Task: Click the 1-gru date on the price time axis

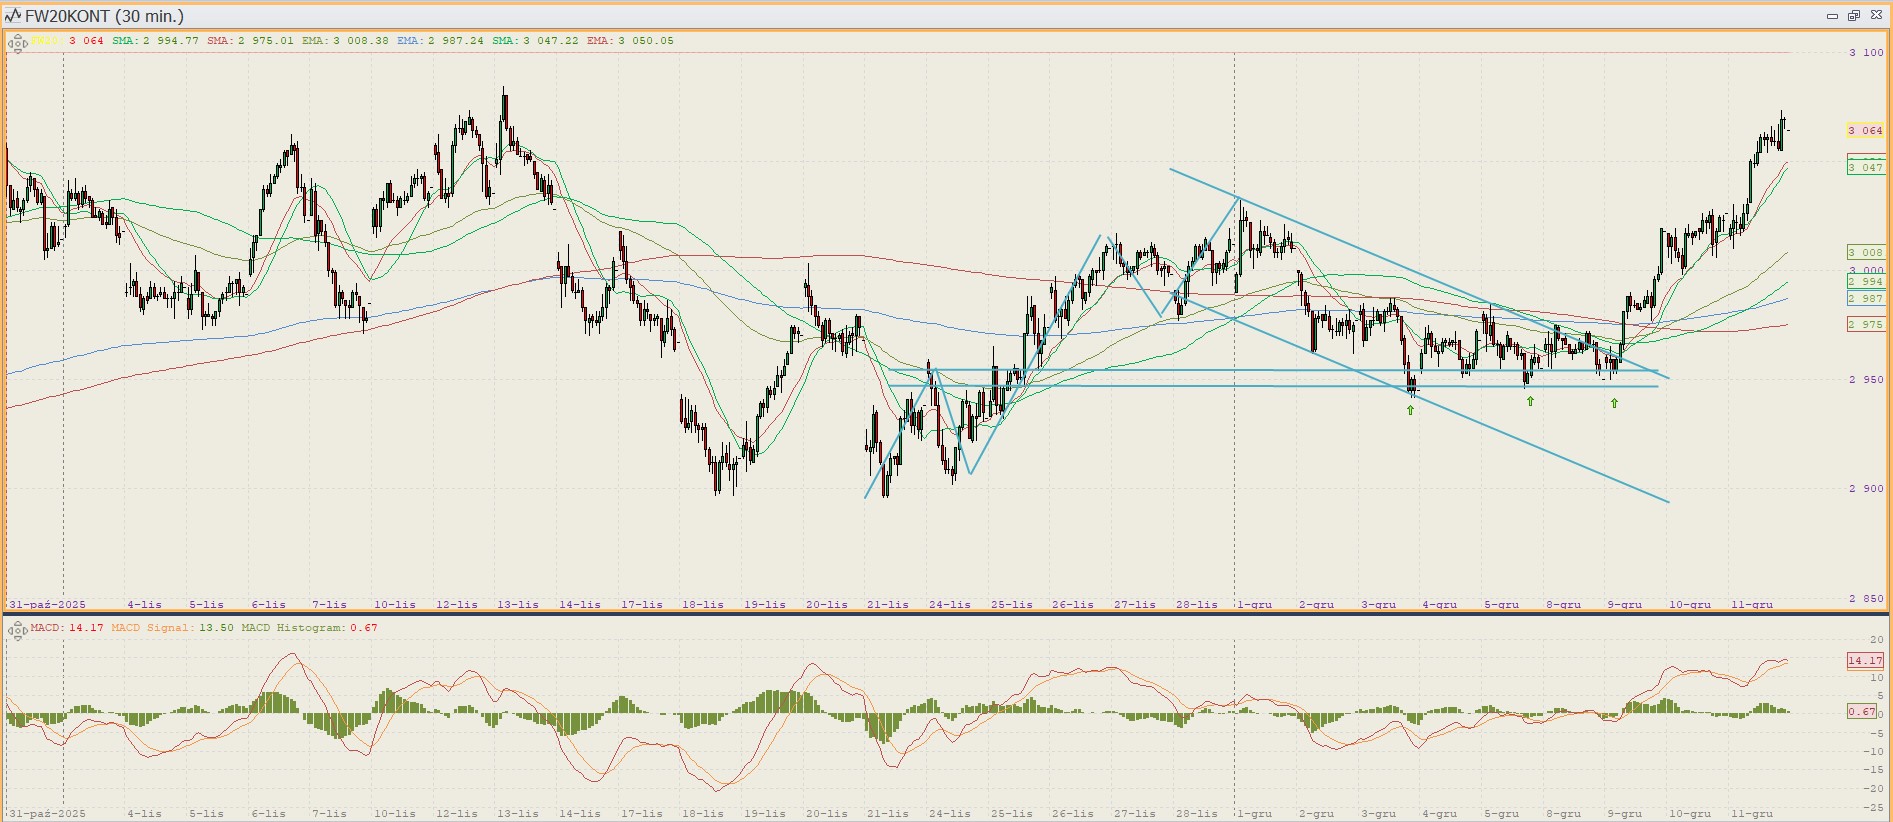Action: 1254,604
